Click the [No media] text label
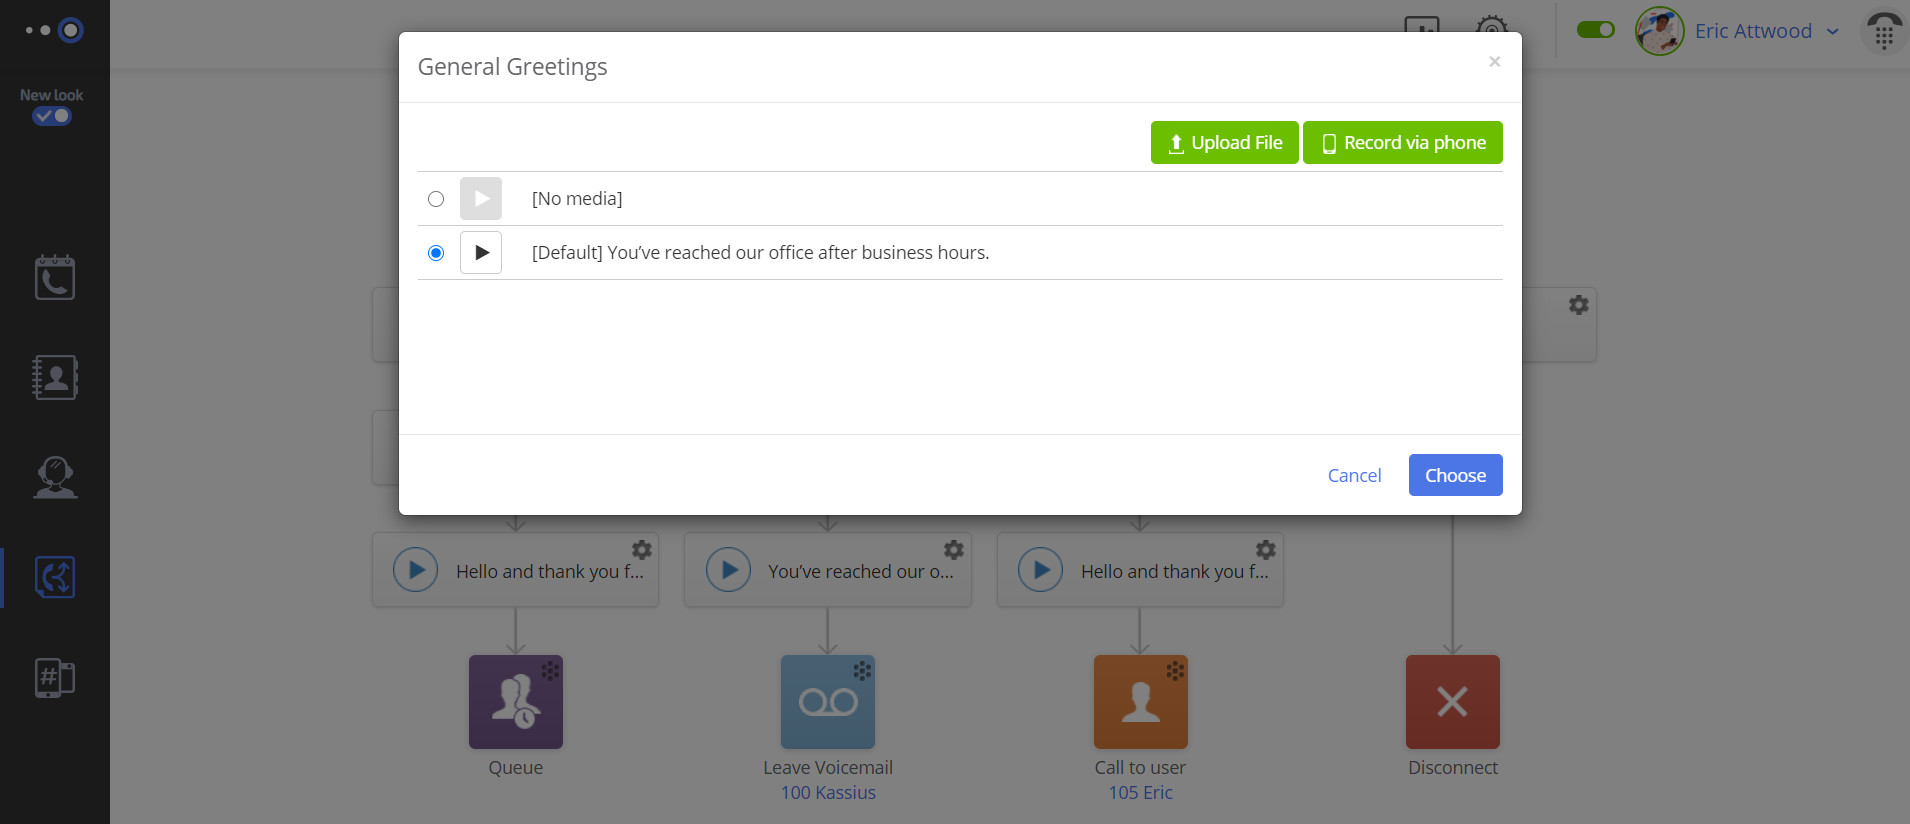Image resolution: width=1910 pixels, height=824 pixels. (577, 199)
